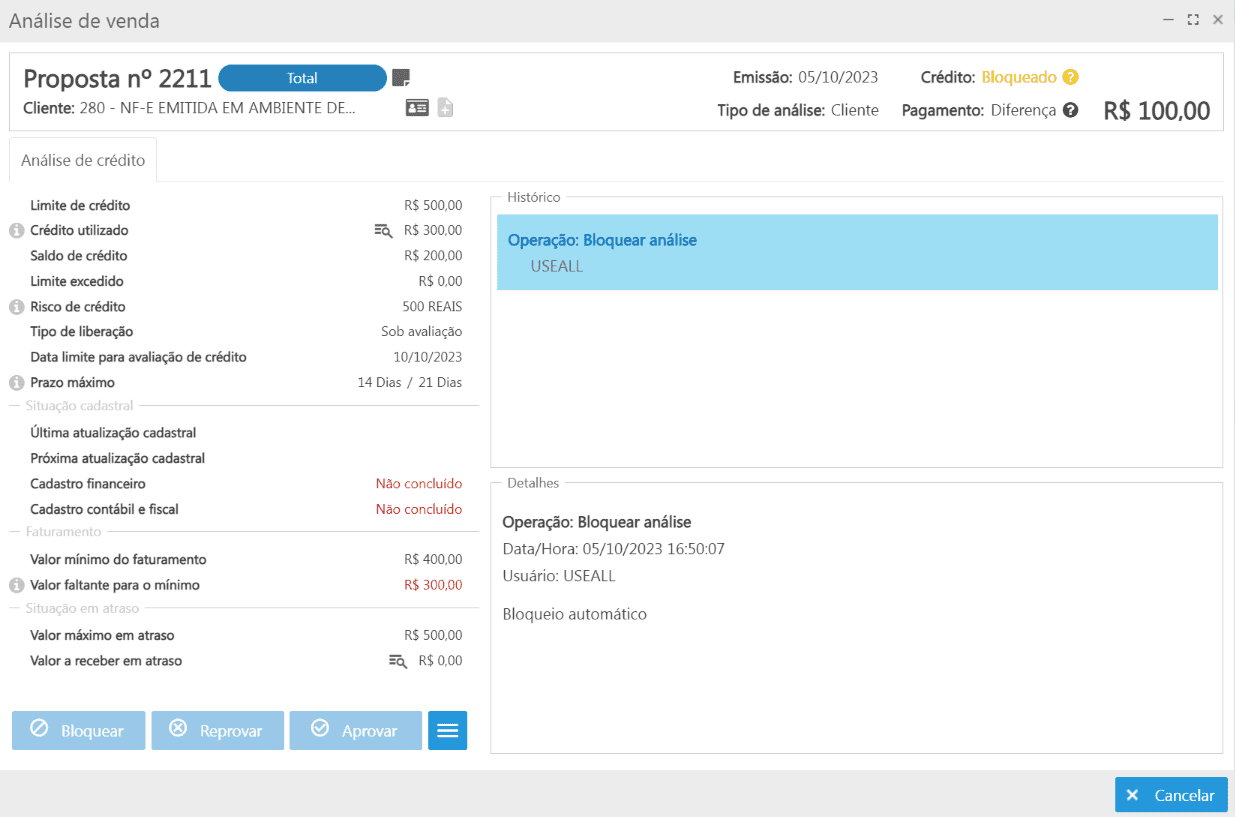Screen dimensions: 1235x817
Task: Switch to the Análise de crédito tab
Action: coord(83,160)
